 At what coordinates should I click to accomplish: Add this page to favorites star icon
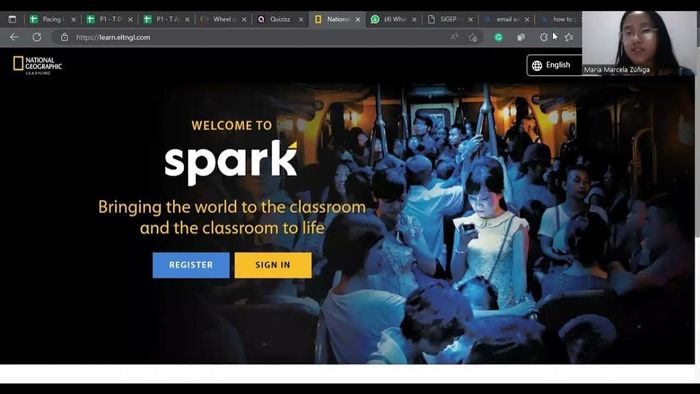[473, 37]
